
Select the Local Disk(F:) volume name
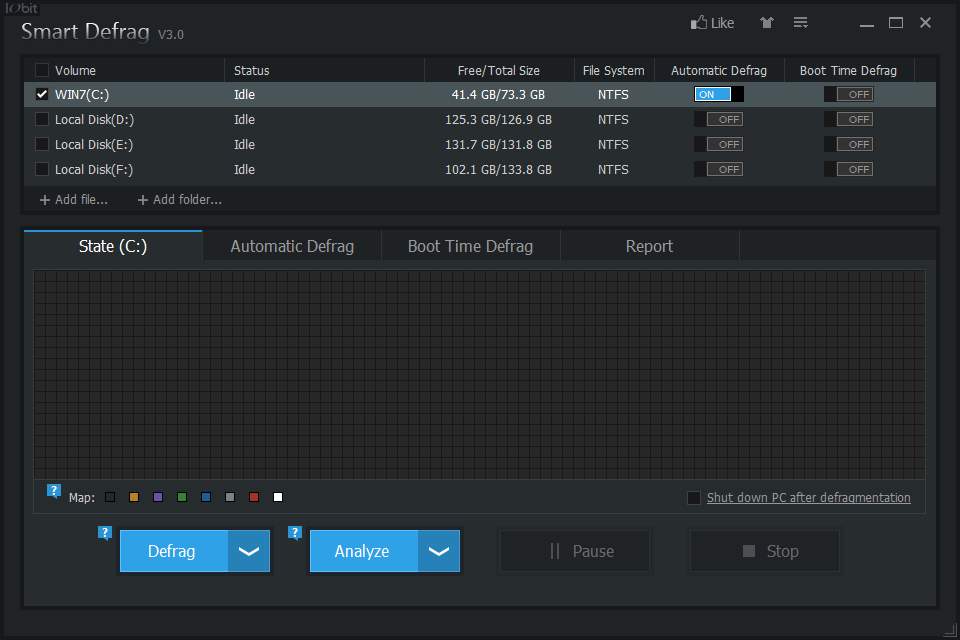point(94,170)
